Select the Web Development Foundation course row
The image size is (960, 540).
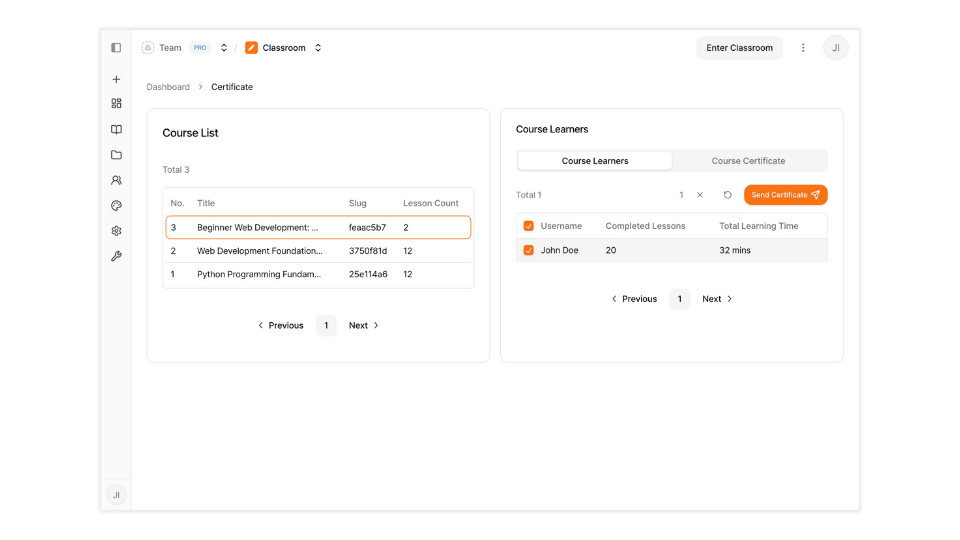(x=318, y=251)
